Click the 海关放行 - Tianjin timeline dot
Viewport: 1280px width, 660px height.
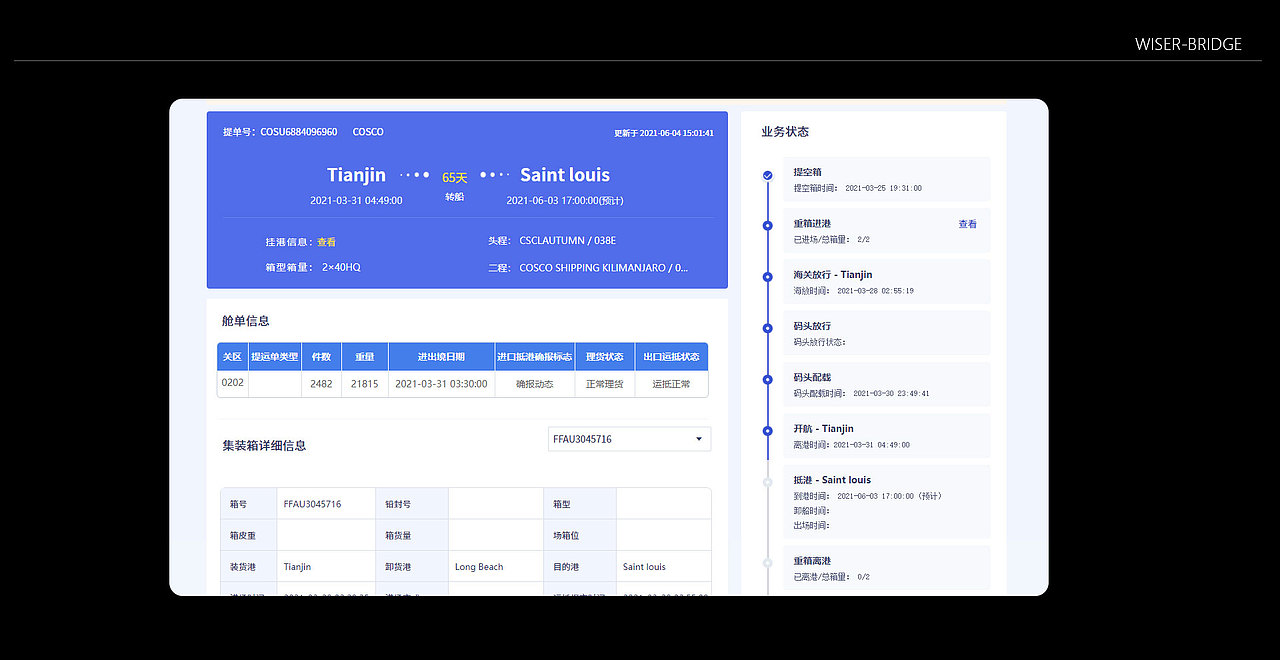[x=768, y=277]
